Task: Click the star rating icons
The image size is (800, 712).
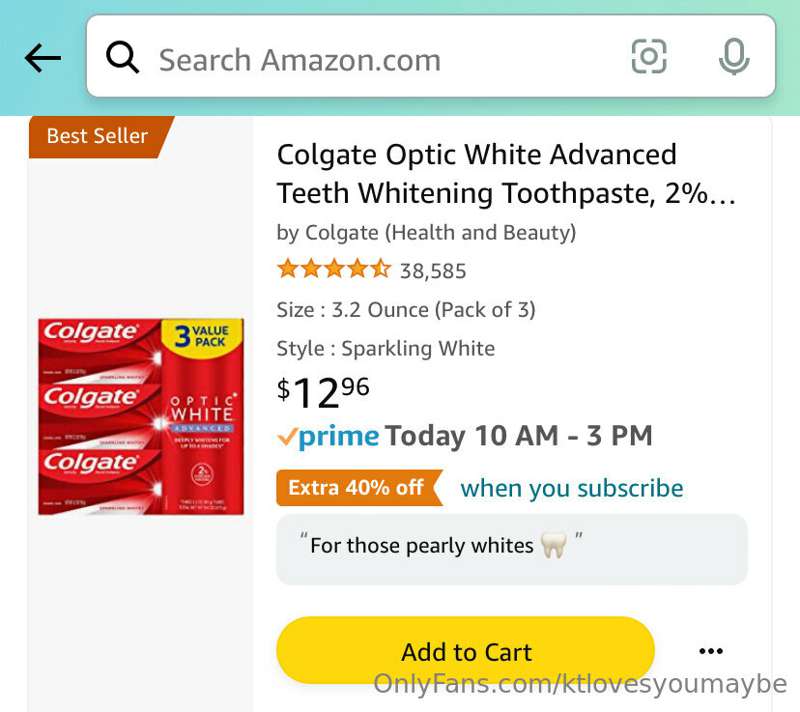Action: [x=334, y=268]
